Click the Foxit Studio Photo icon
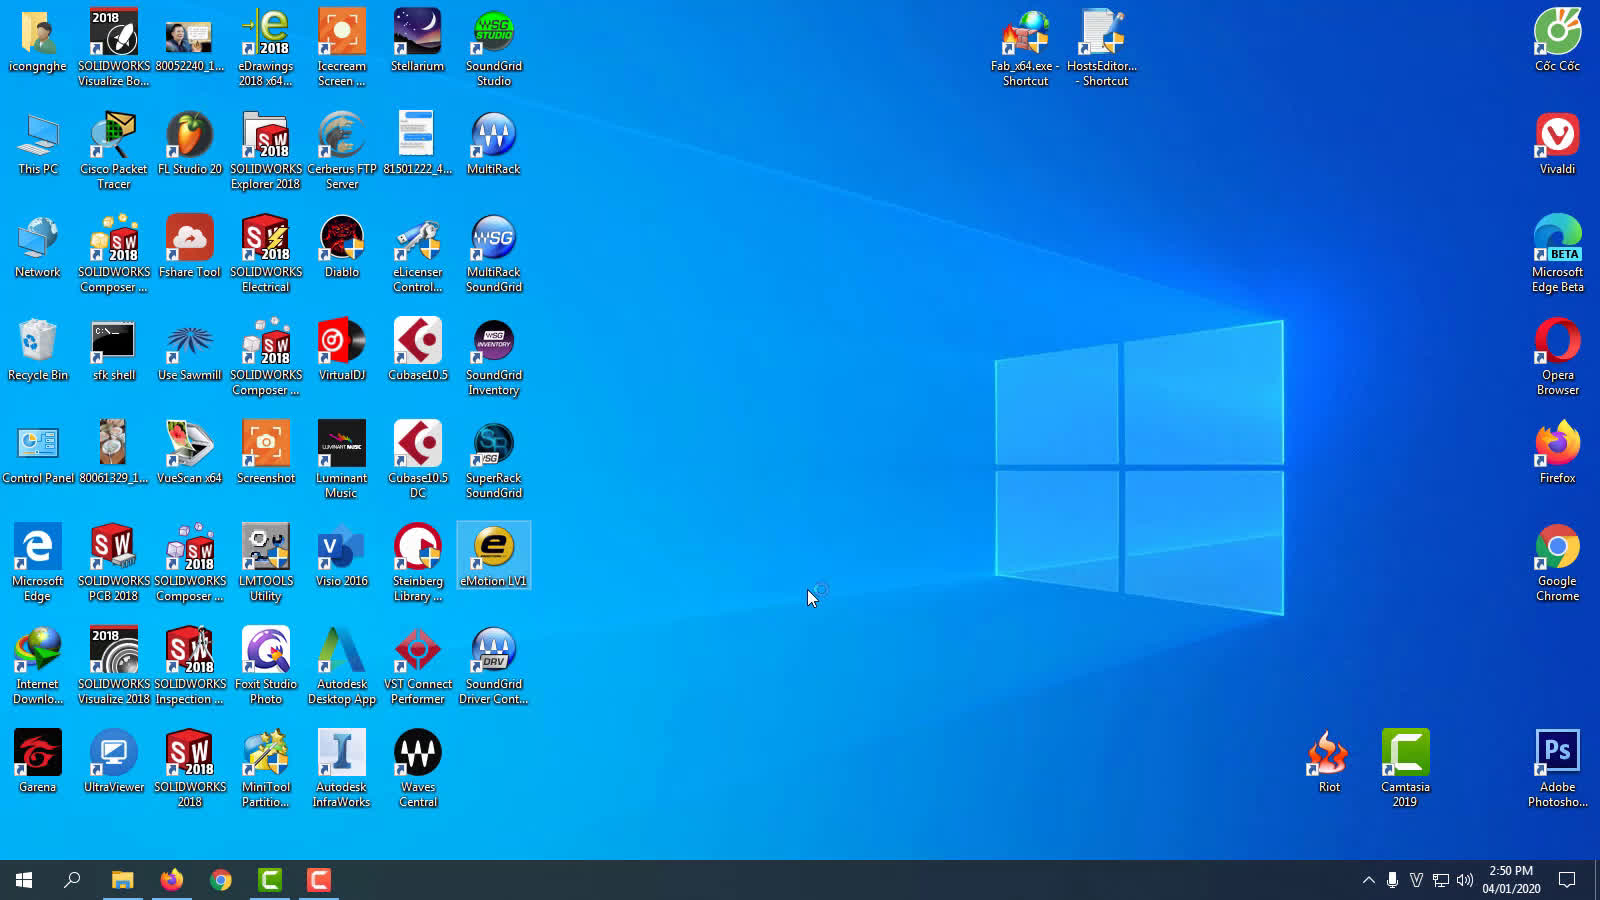This screenshot has width=1600, height=900. [266, 666]
